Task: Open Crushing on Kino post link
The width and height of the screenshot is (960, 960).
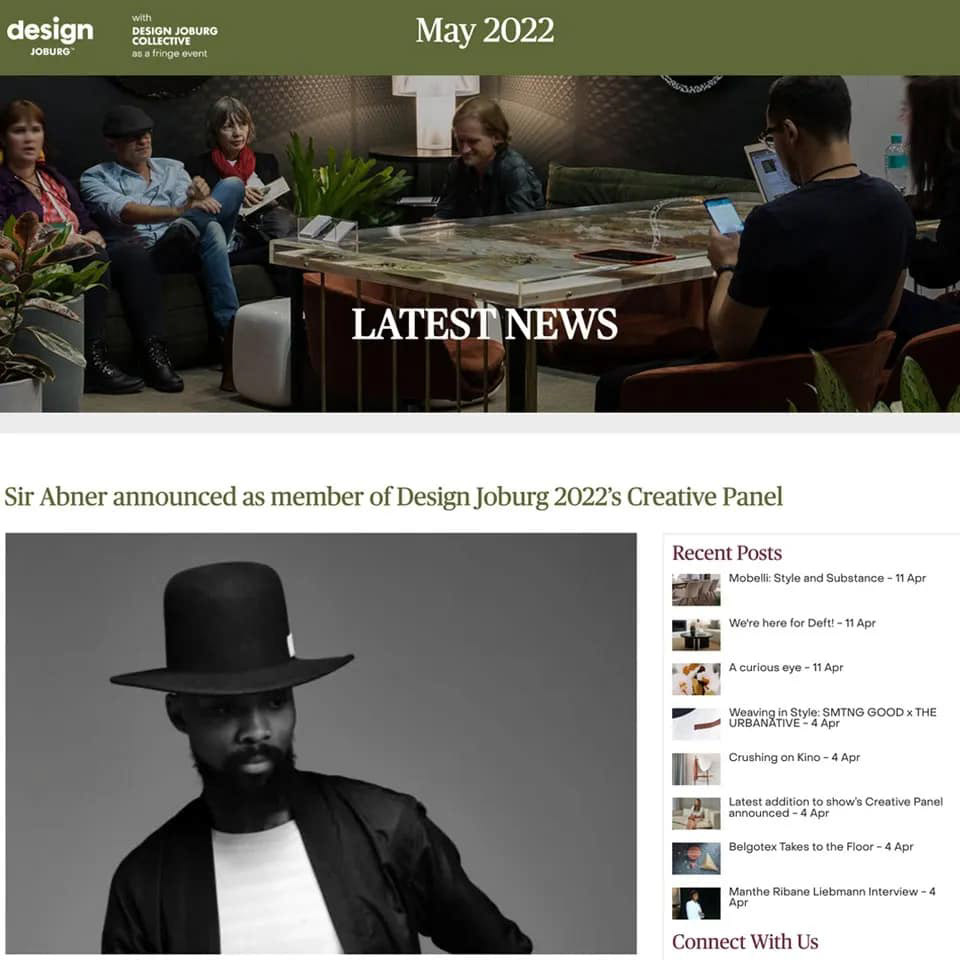Action: (x=794, y=757)
